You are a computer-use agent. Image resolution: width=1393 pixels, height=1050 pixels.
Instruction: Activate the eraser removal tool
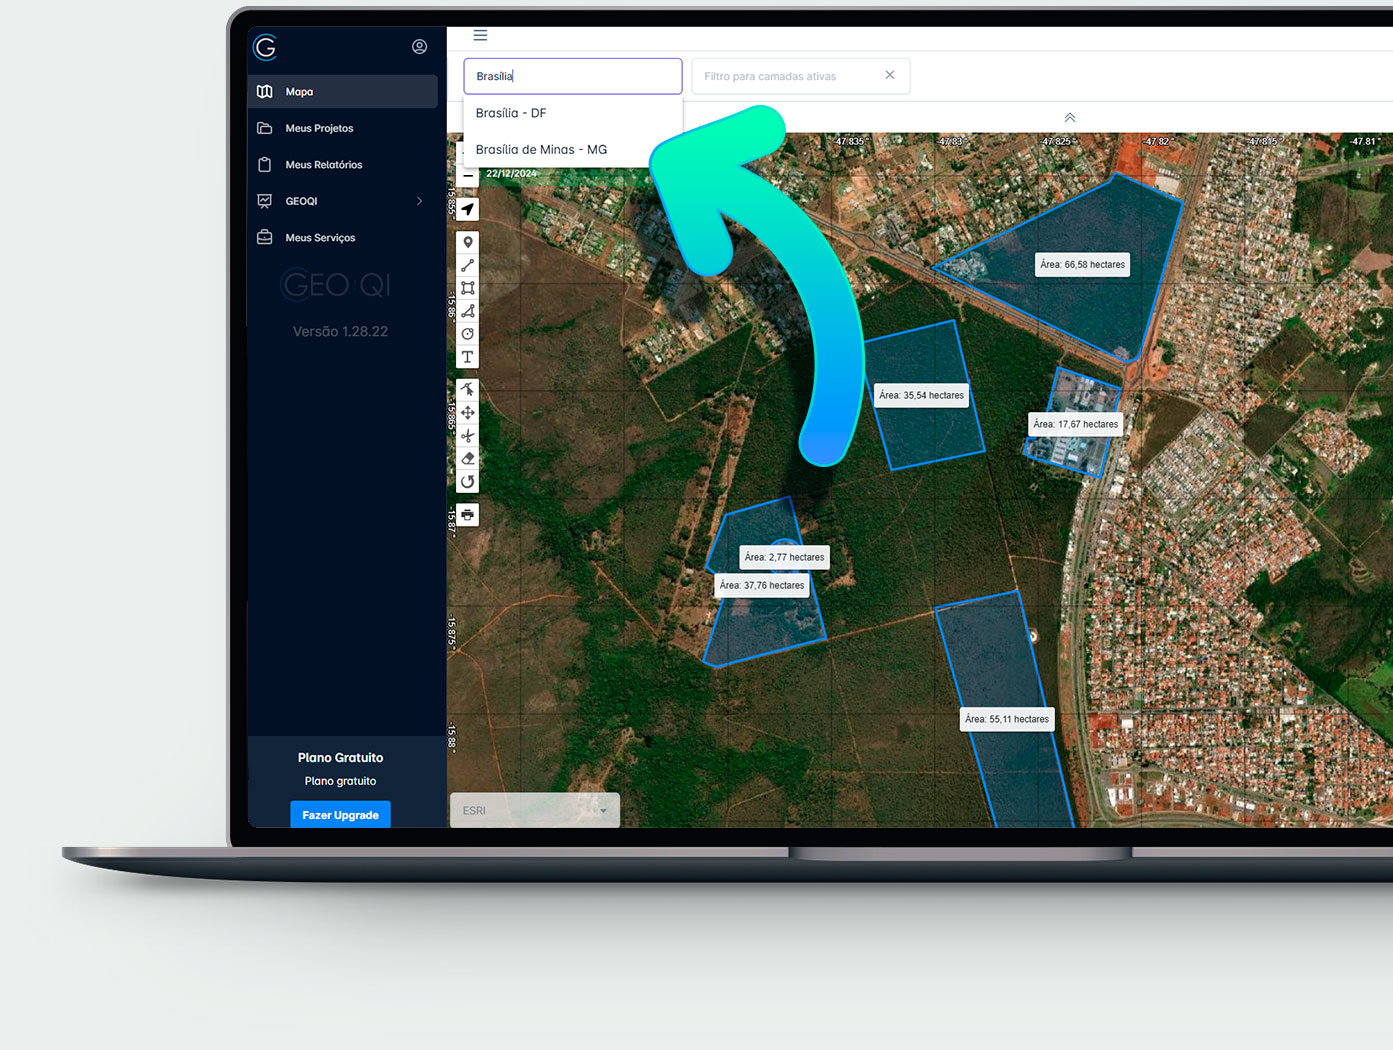point(468,459)
